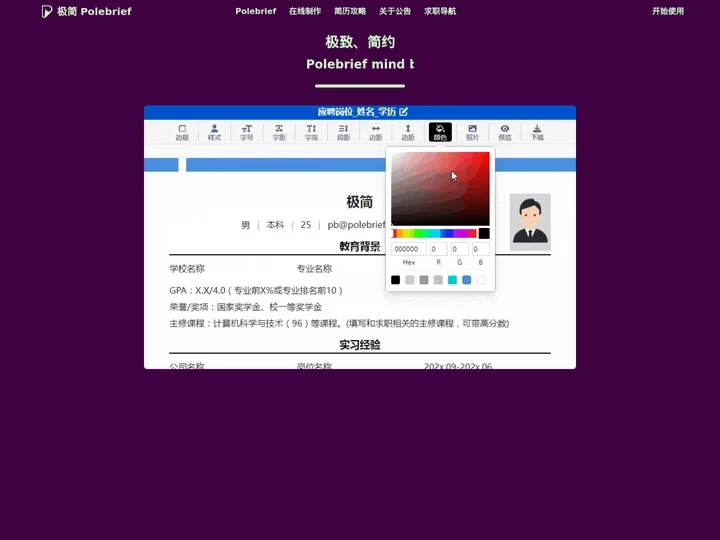
Task: Click the 专业名称 field text
Action: point(314,269)
